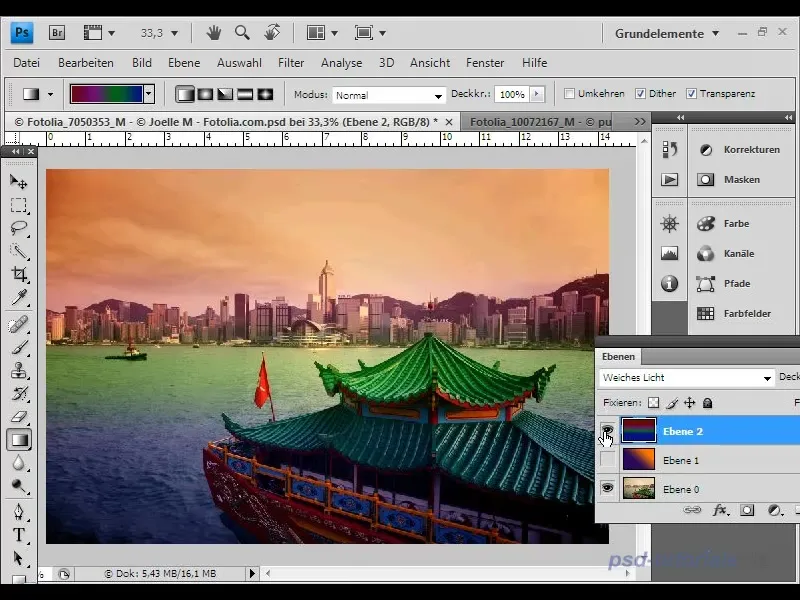Viewport: 800px width, 600px height.
Task: Choose angle gradient style
Action: (x=225, y=94)
